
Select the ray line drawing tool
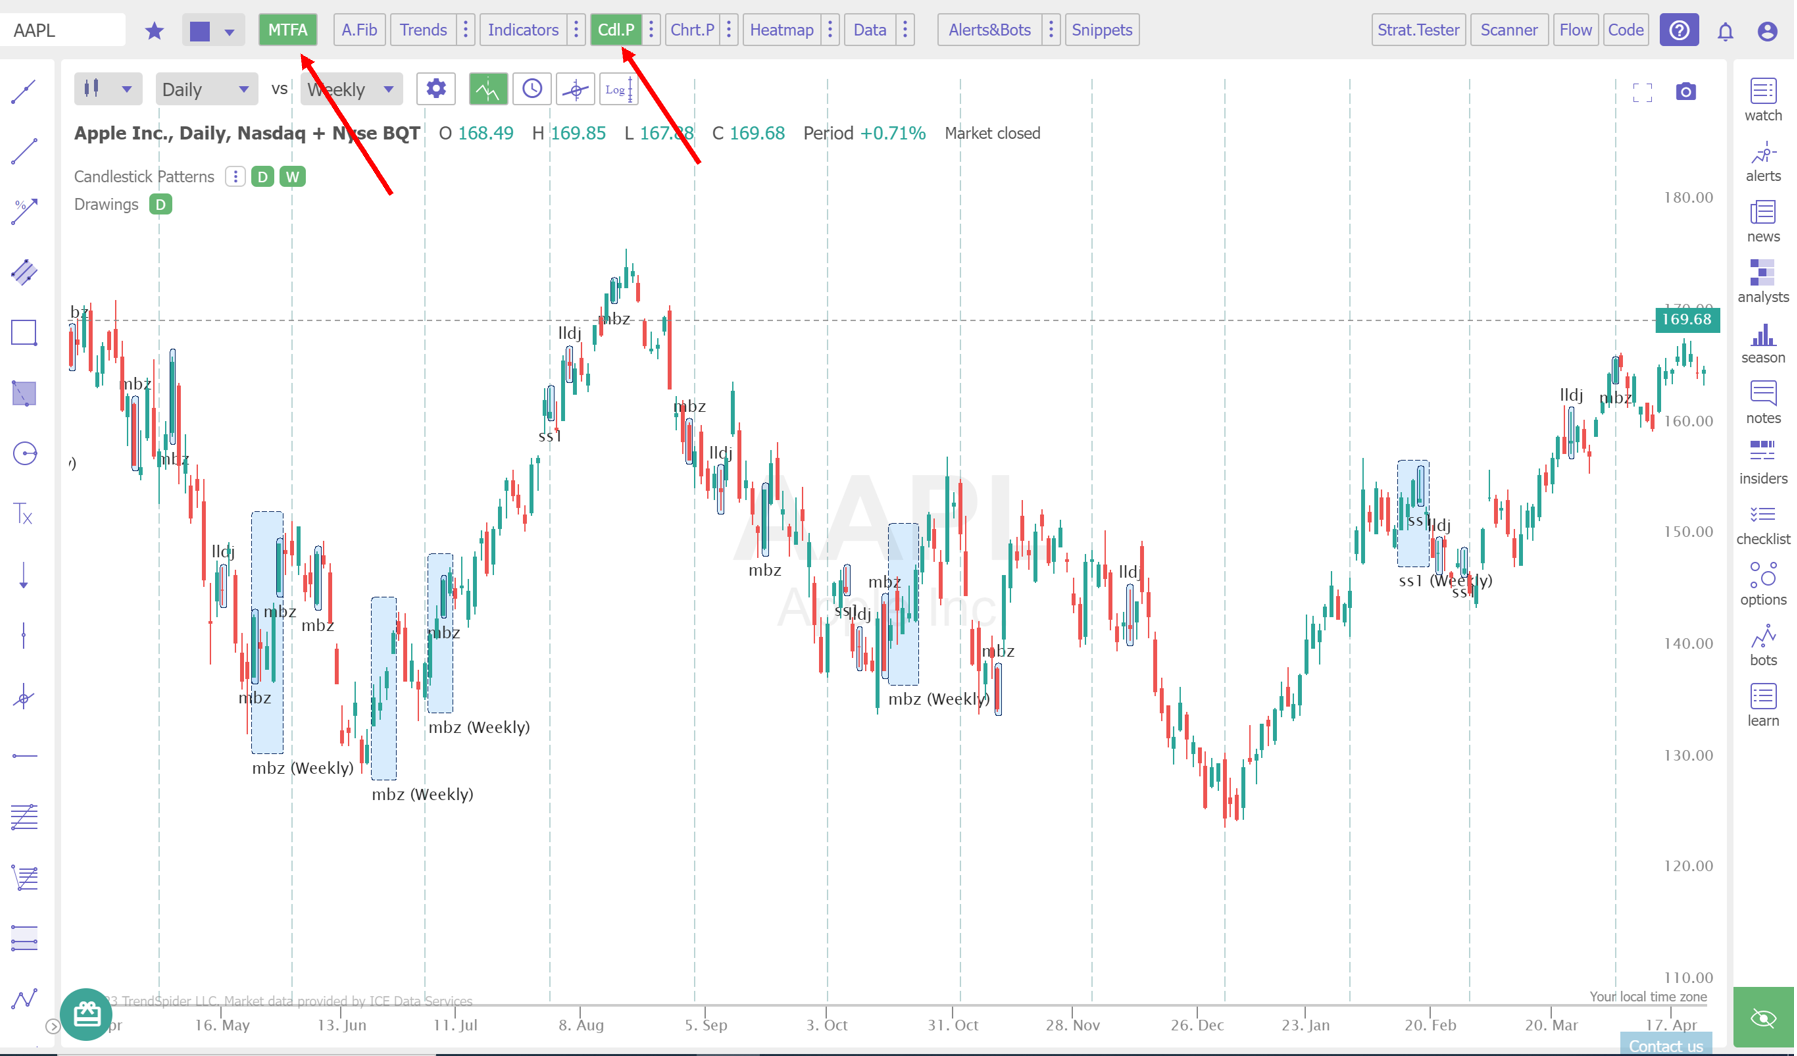(24, 152)
